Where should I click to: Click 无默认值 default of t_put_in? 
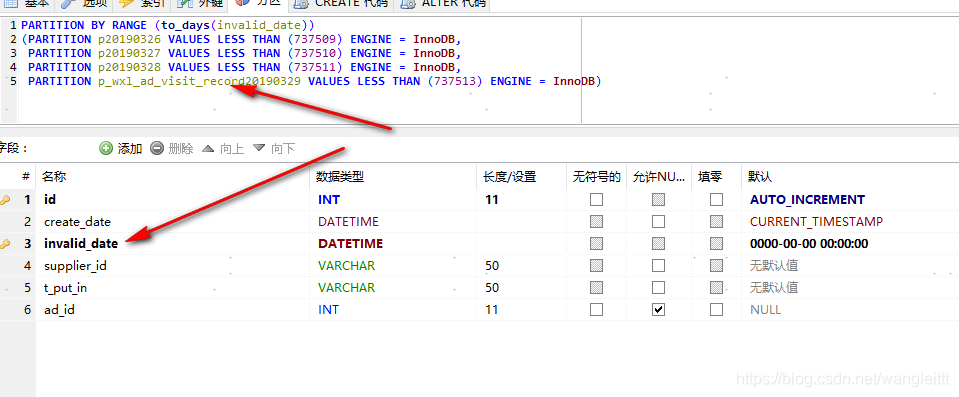coord(774,288)
